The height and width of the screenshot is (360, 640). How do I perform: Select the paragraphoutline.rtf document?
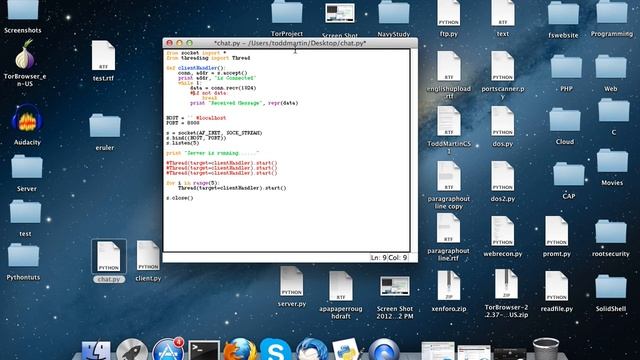tap(448, 229)
